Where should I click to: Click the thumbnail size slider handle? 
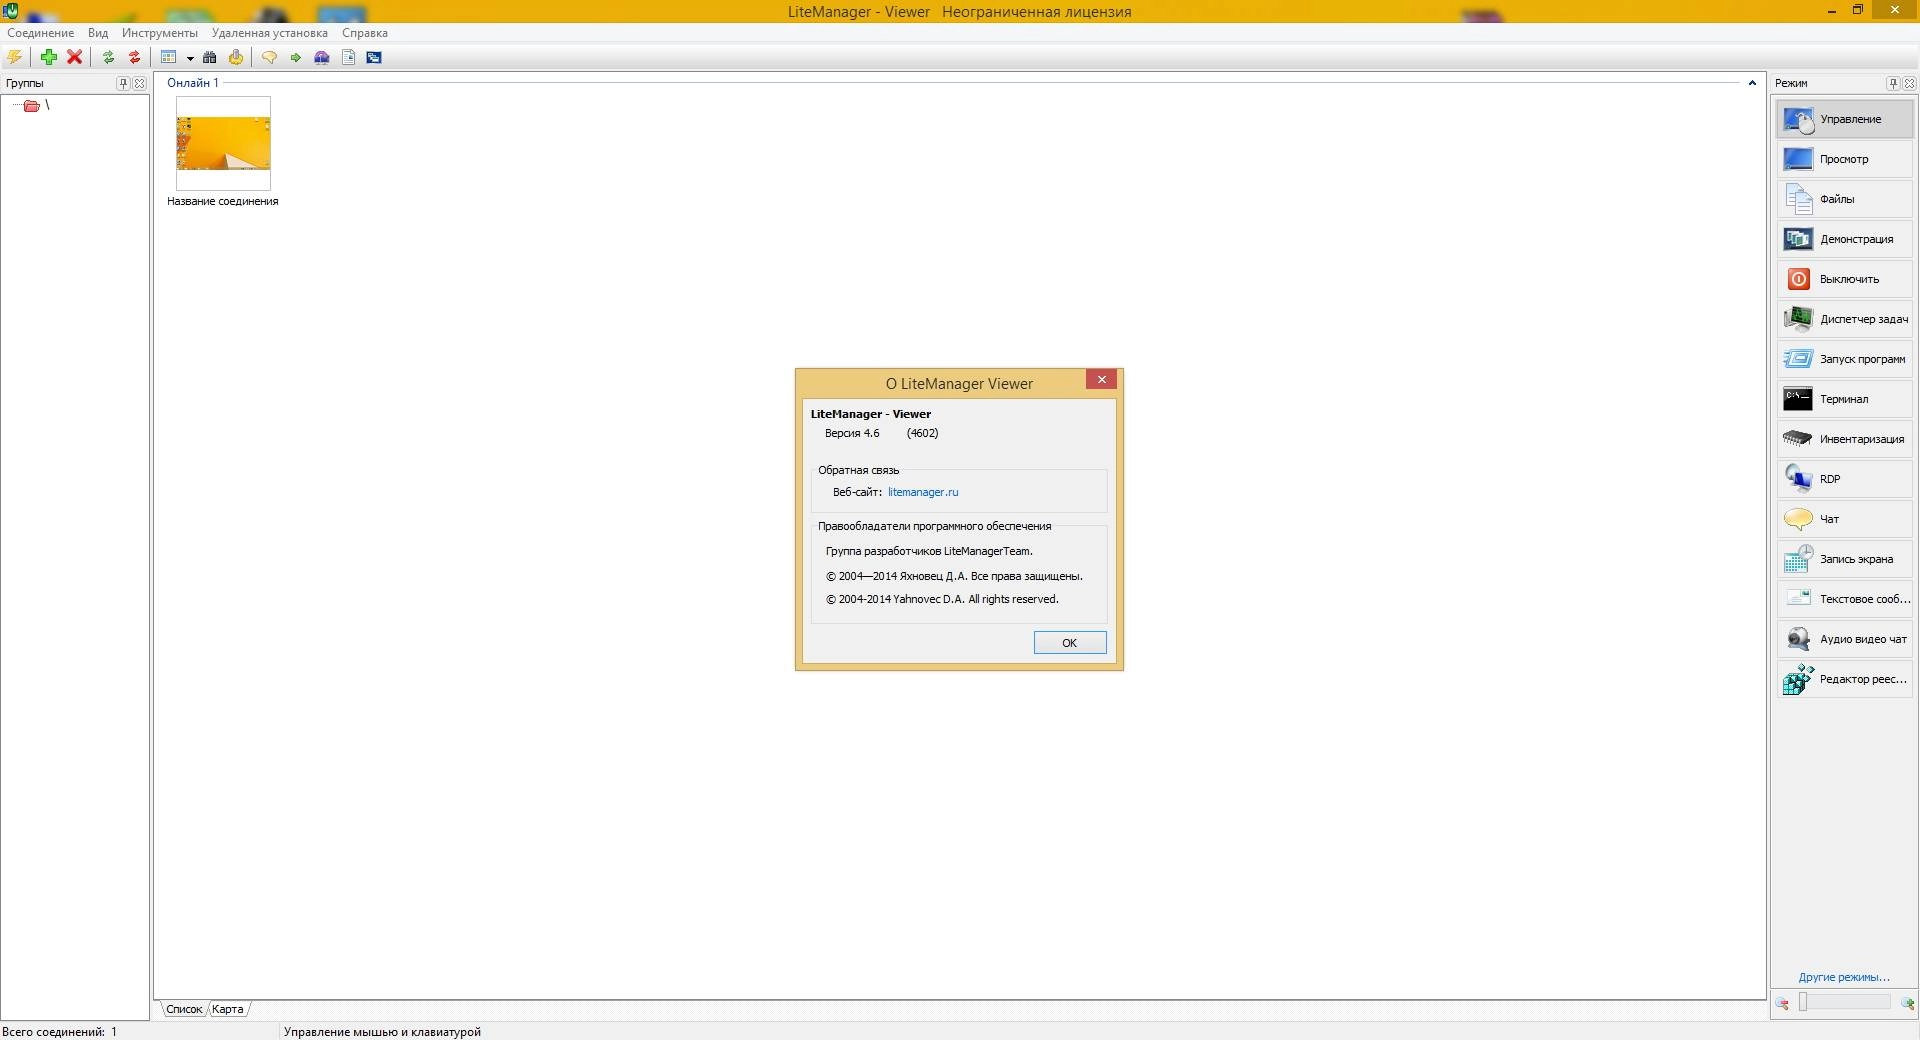[x=1803, y=1002]
